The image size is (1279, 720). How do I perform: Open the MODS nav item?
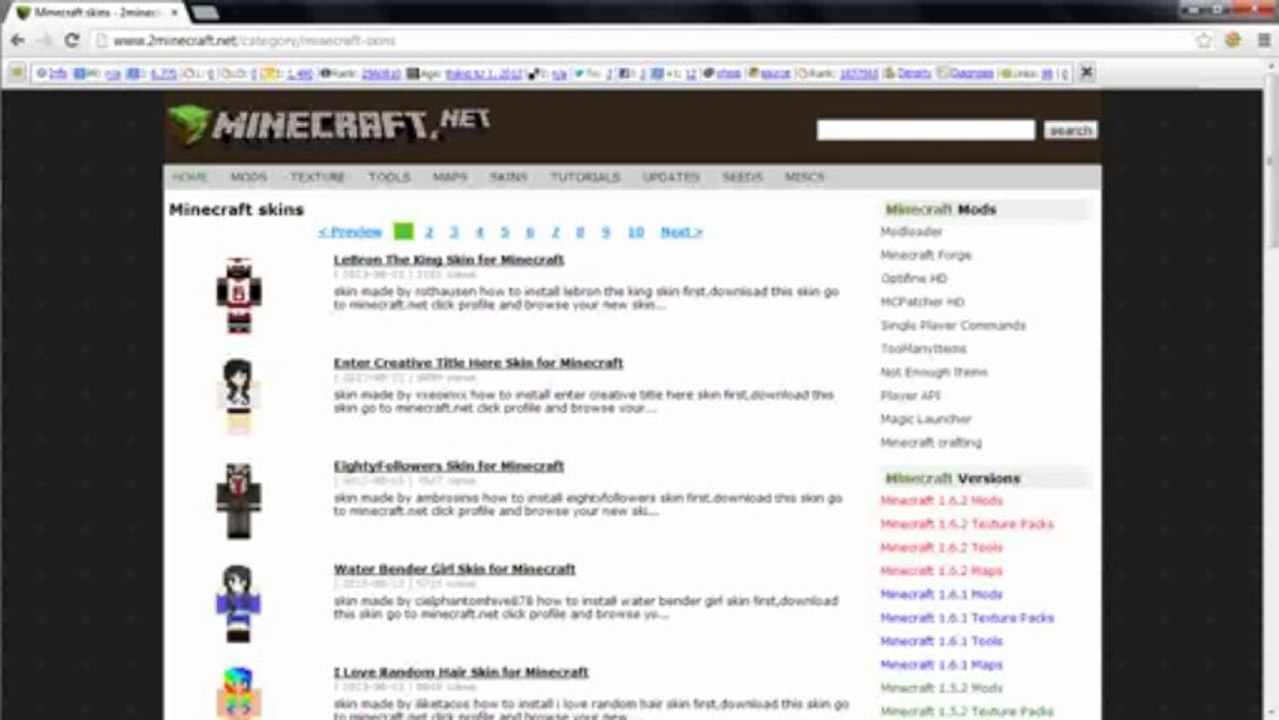coord(248,177)
